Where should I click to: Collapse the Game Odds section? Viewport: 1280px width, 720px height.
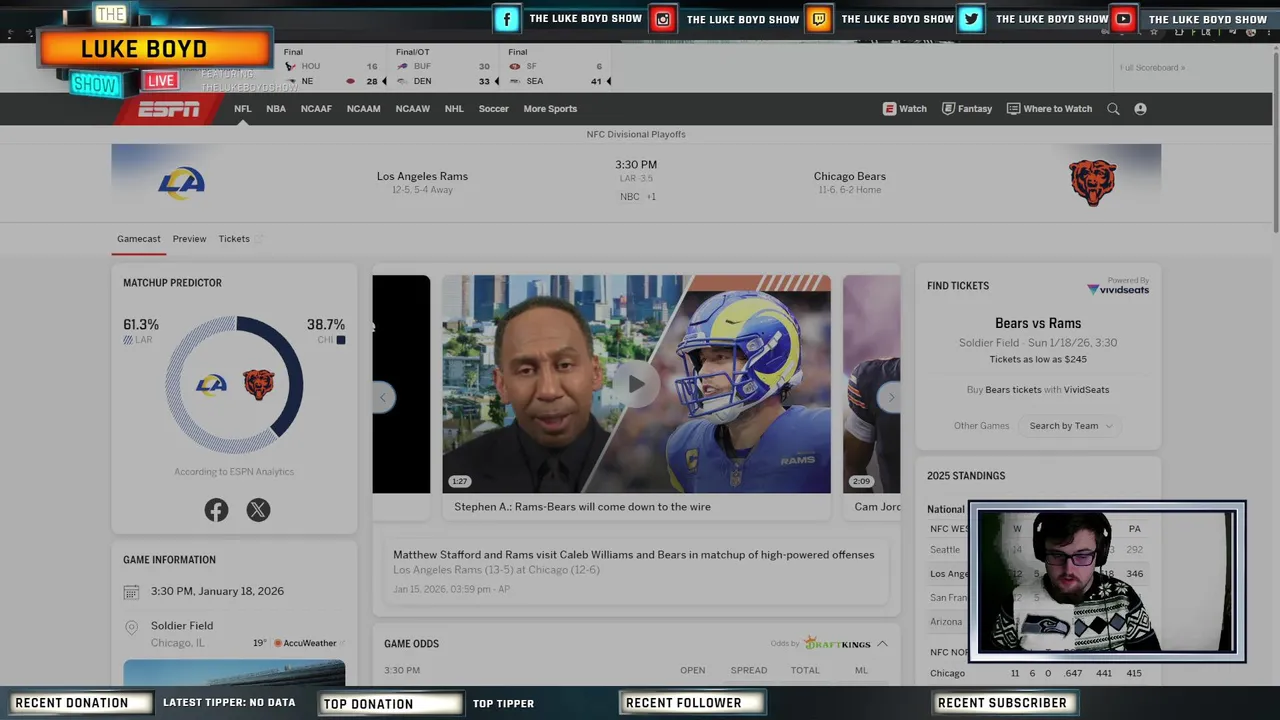[x=882, y=644]
